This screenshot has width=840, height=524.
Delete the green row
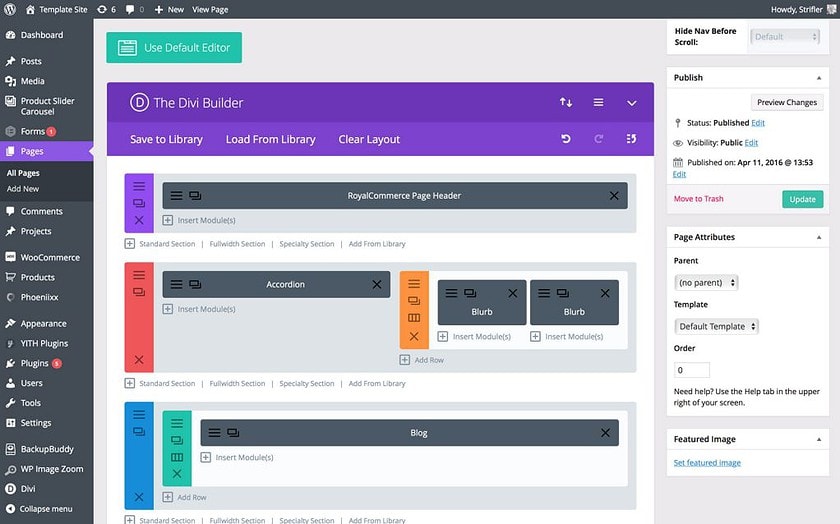click(x=177, y=474)
